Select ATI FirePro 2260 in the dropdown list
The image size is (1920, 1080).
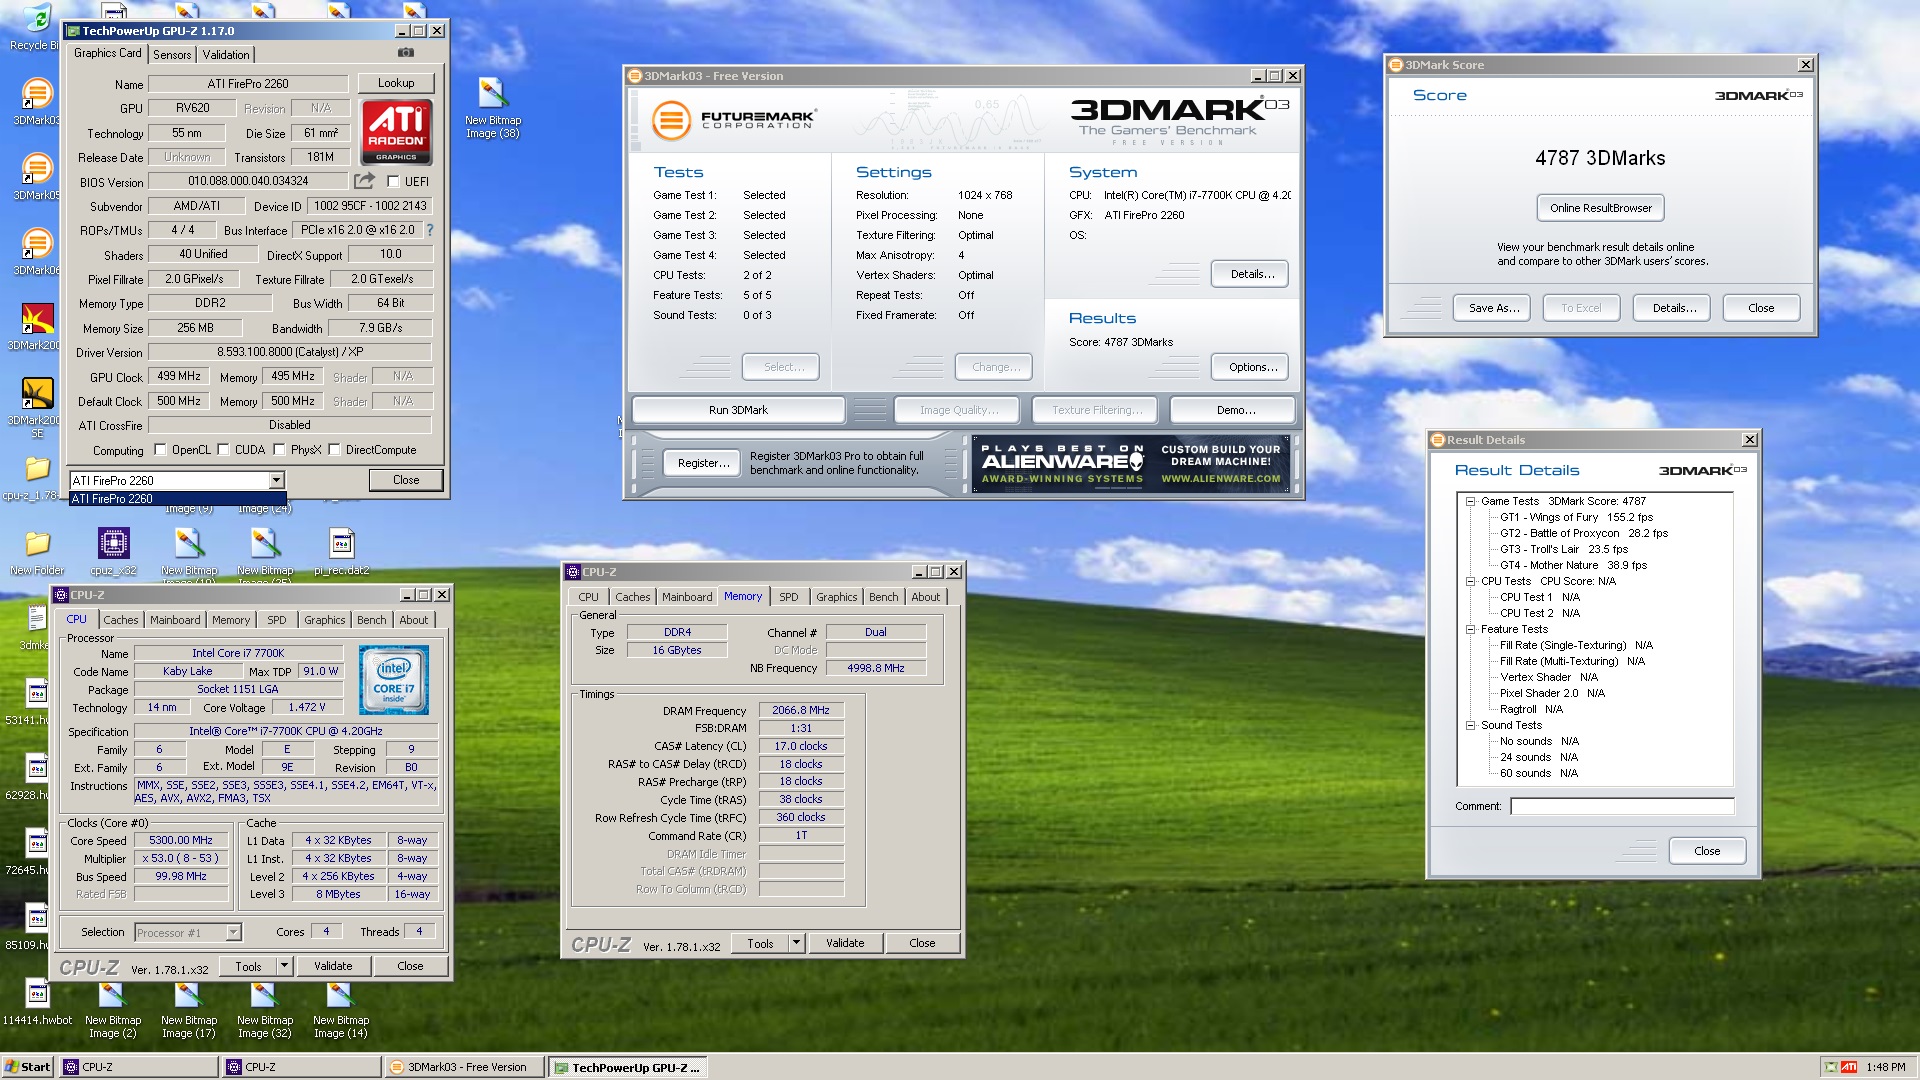click(x=178, y=499)
